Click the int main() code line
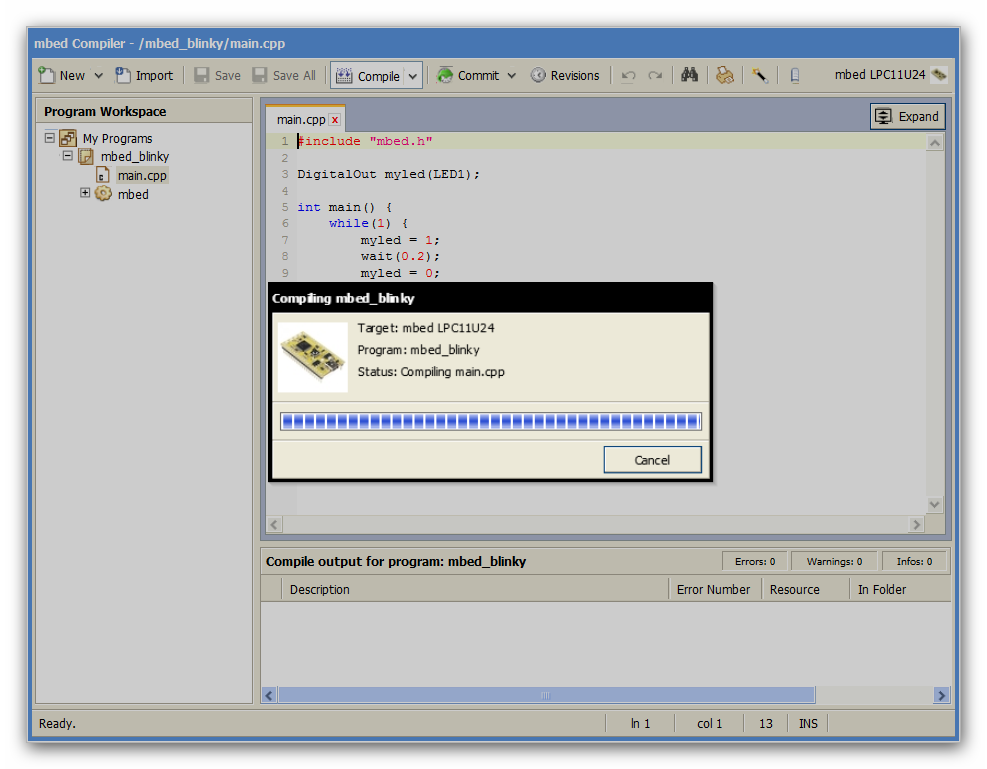This screenshot has width=987, height=769. click(x=344, y=207)
